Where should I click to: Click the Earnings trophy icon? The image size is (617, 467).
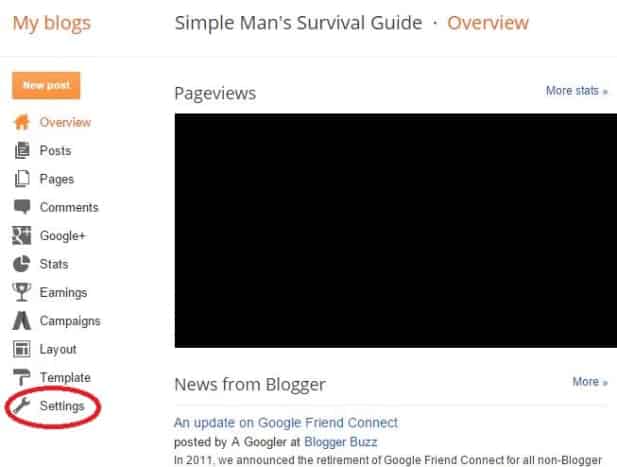[22, 292]
